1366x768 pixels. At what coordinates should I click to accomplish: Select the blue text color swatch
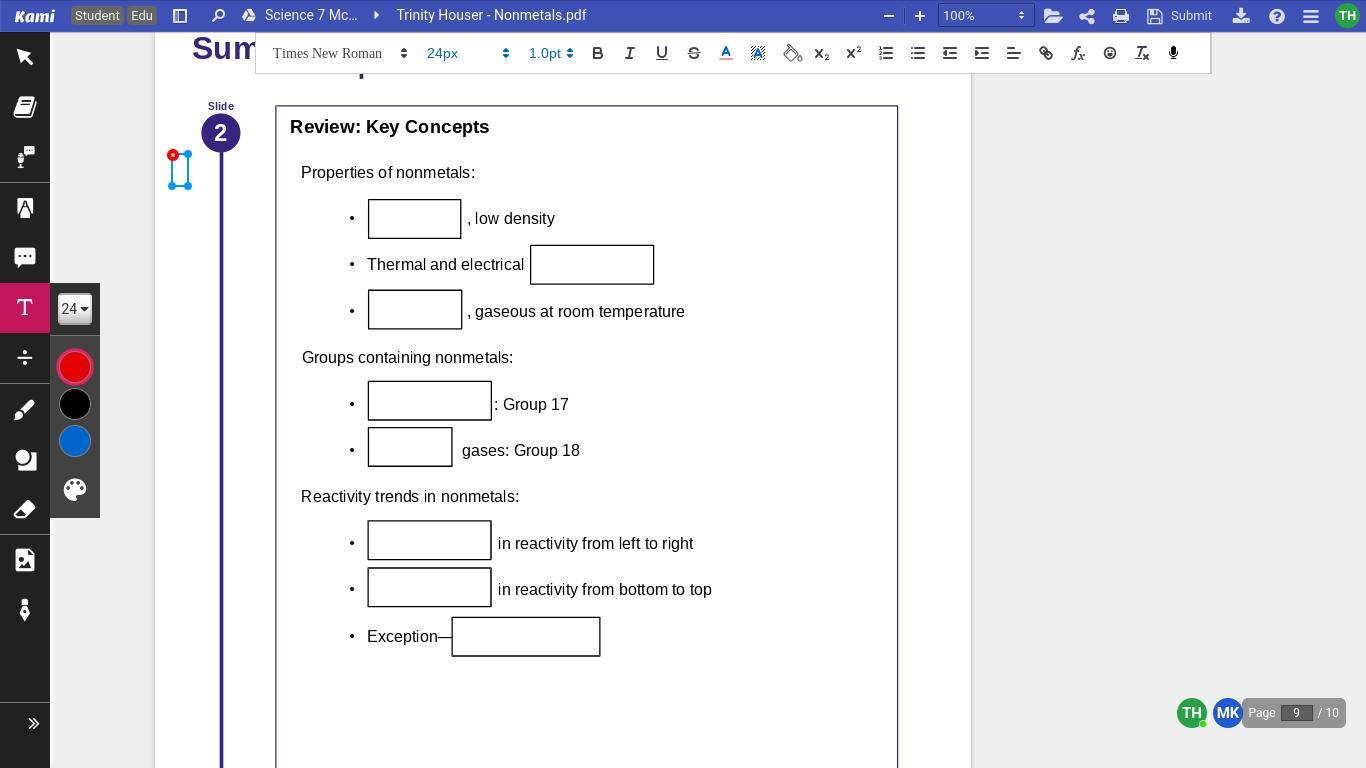[x=75, y=441]
